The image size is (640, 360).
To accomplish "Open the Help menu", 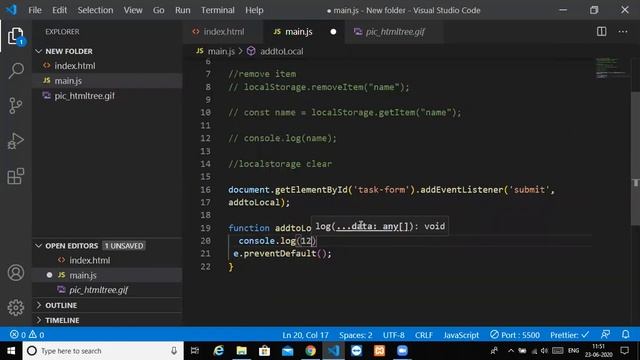I will [254, 10].
